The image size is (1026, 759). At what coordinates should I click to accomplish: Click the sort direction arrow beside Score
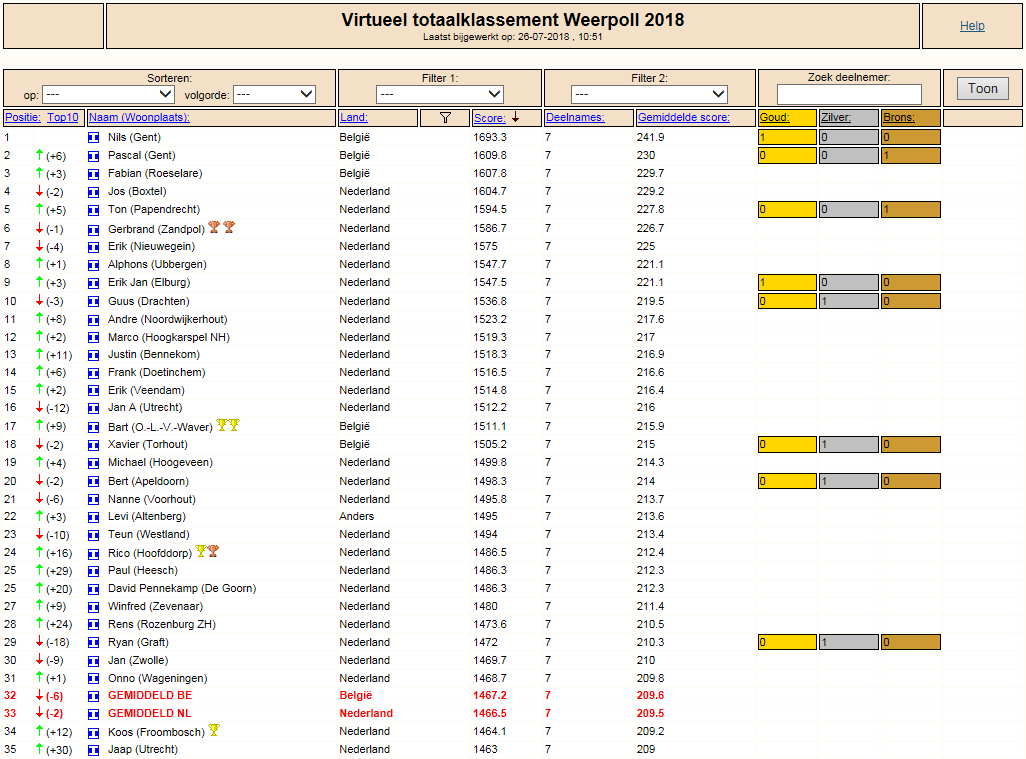516,117
